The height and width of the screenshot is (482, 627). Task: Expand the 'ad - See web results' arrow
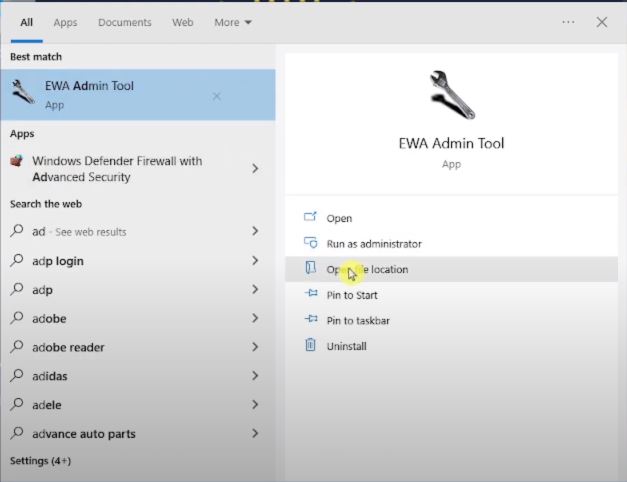pos(255,231)
